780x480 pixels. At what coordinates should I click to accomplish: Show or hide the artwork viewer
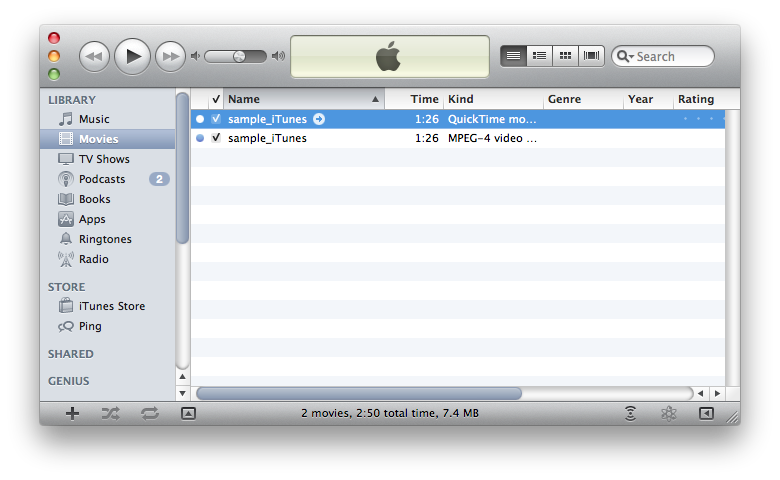click(x=189, y=413)
